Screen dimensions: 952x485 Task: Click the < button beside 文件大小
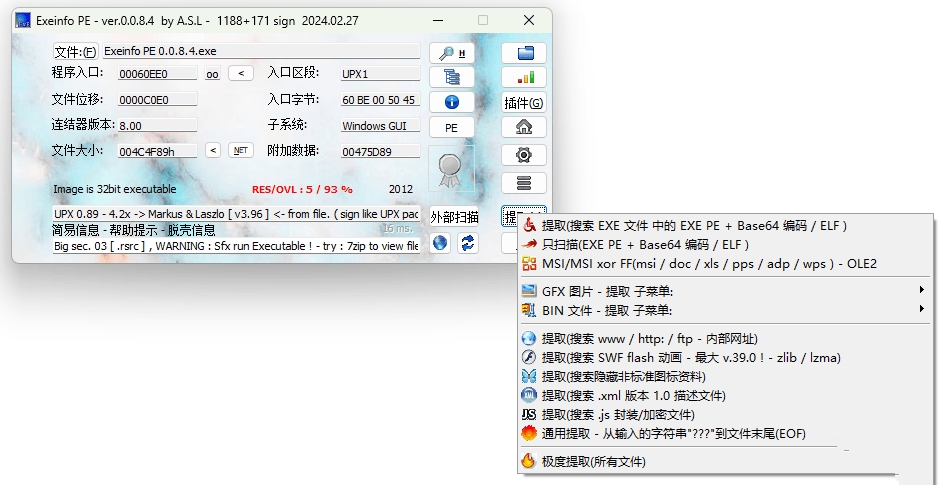click(x=212, y=151)
